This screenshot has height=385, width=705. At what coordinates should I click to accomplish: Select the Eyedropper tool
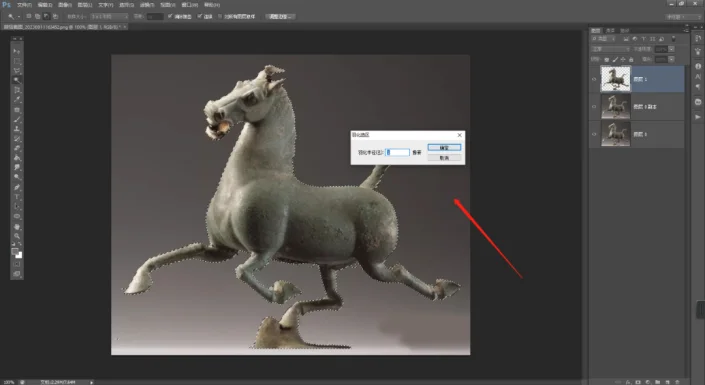17,100
